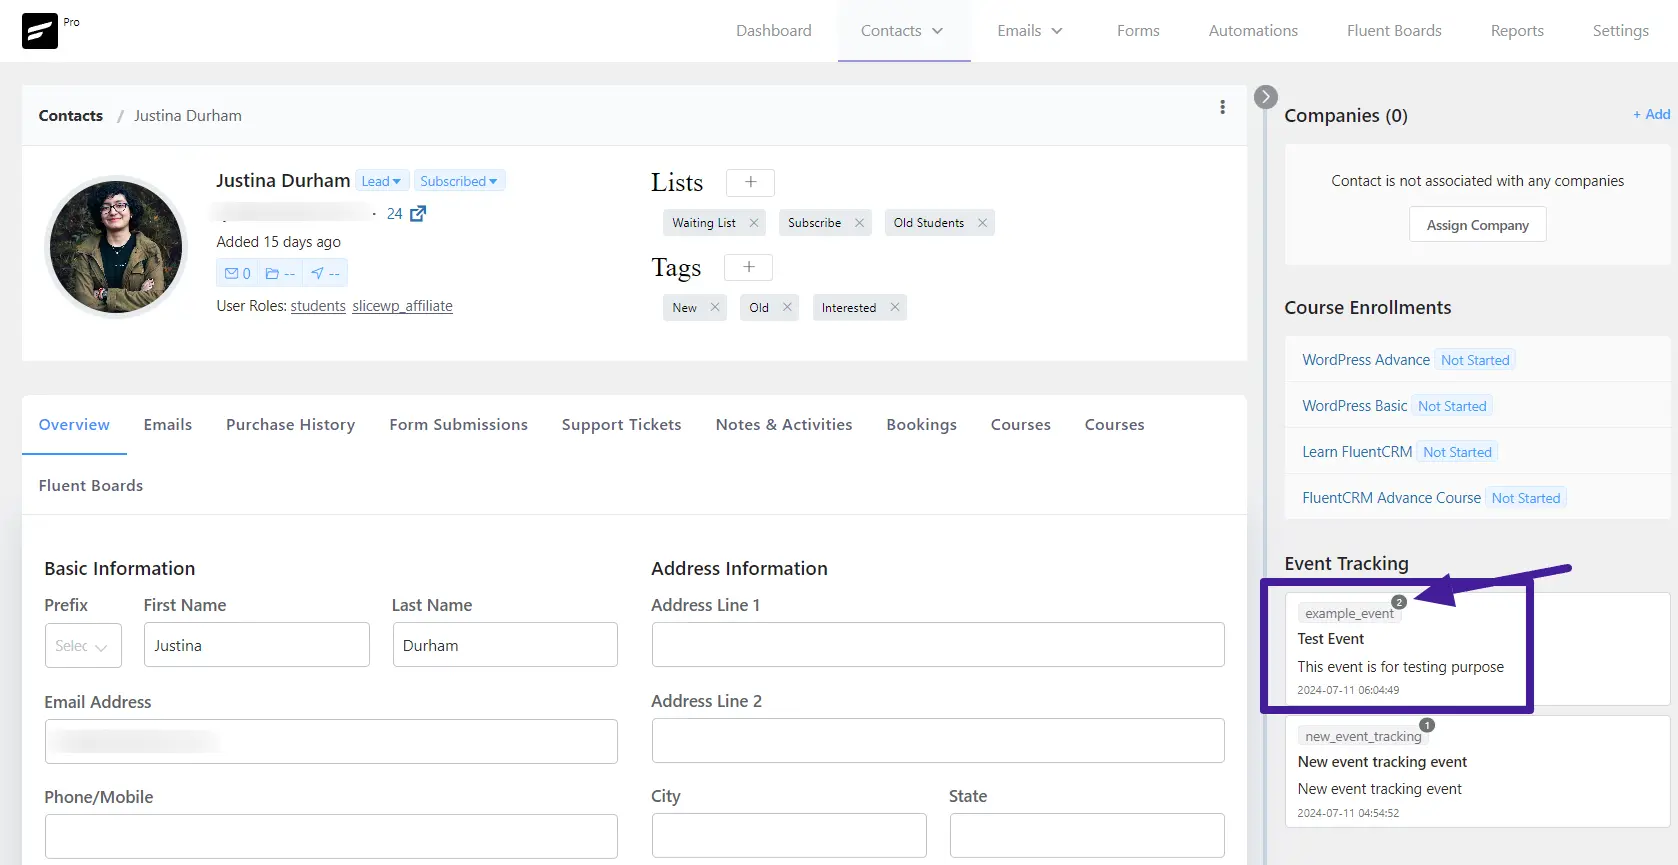Expand the Emails menu in top navigation
The height and width of the screenshot is (865, 1678).
coord(1030,31)
